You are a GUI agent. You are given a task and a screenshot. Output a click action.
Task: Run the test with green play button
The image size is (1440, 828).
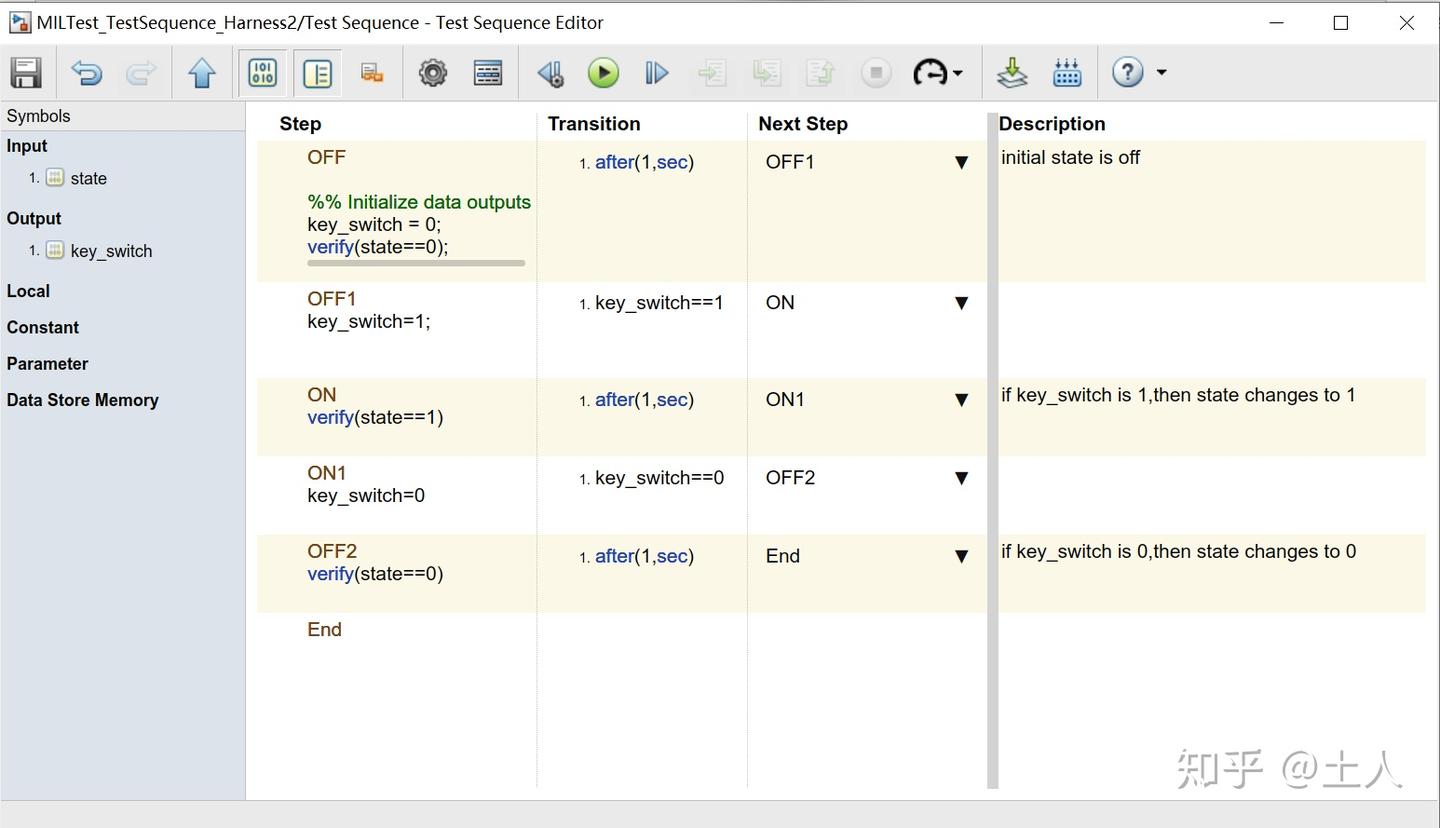point(603,73)
